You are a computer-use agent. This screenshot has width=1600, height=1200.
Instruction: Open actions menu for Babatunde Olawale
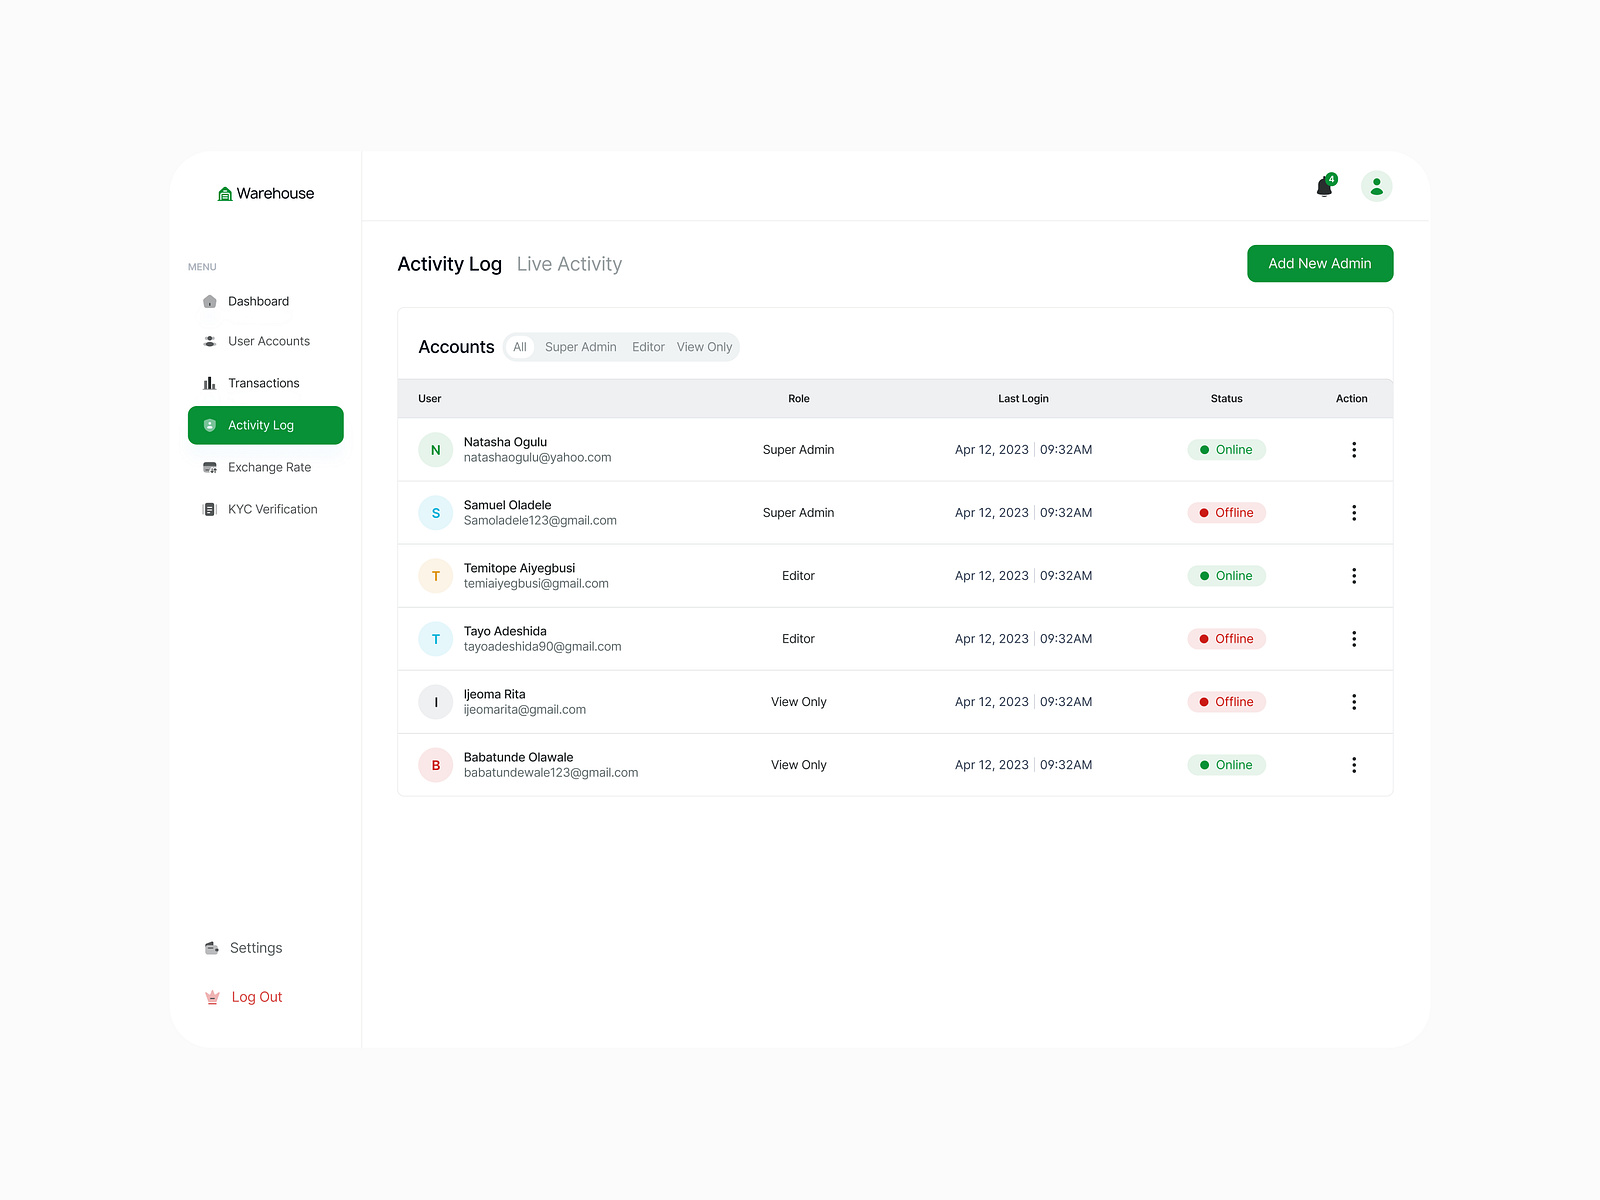1354,765
